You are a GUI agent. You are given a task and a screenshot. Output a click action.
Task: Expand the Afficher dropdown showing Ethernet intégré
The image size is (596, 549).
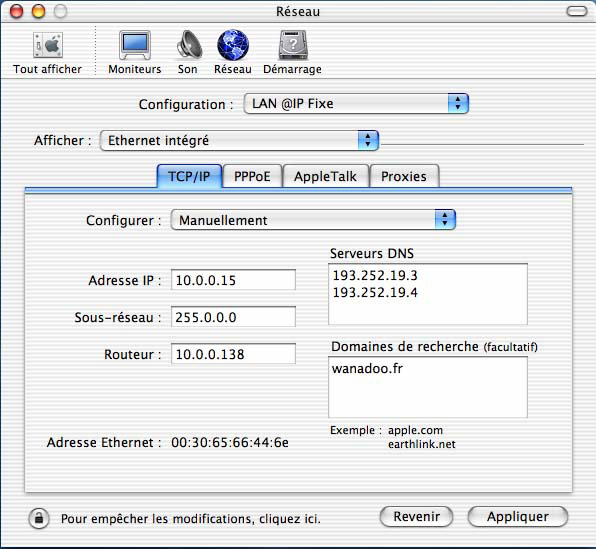pyautogui.click(x=239, y=140)
